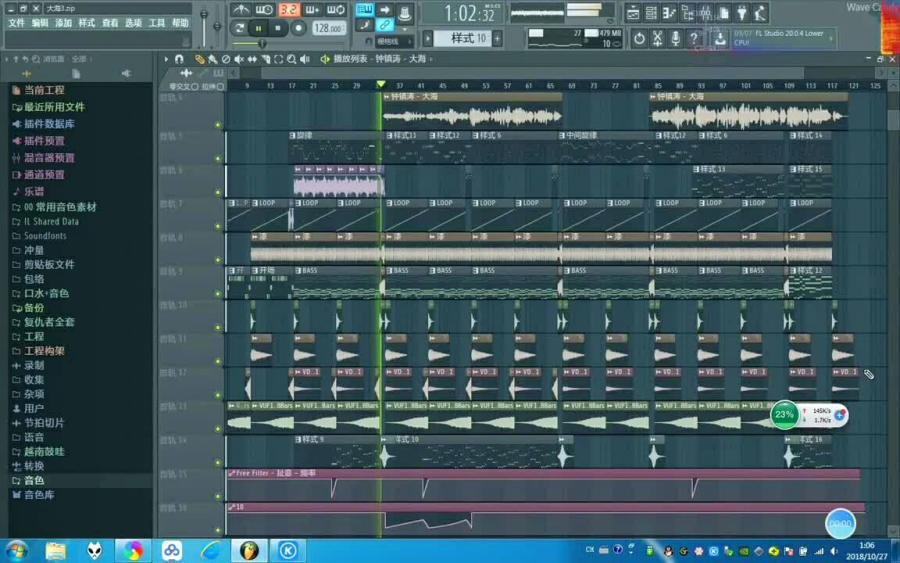
Task: Open the 工具 menu
Action: pos(156,23)
